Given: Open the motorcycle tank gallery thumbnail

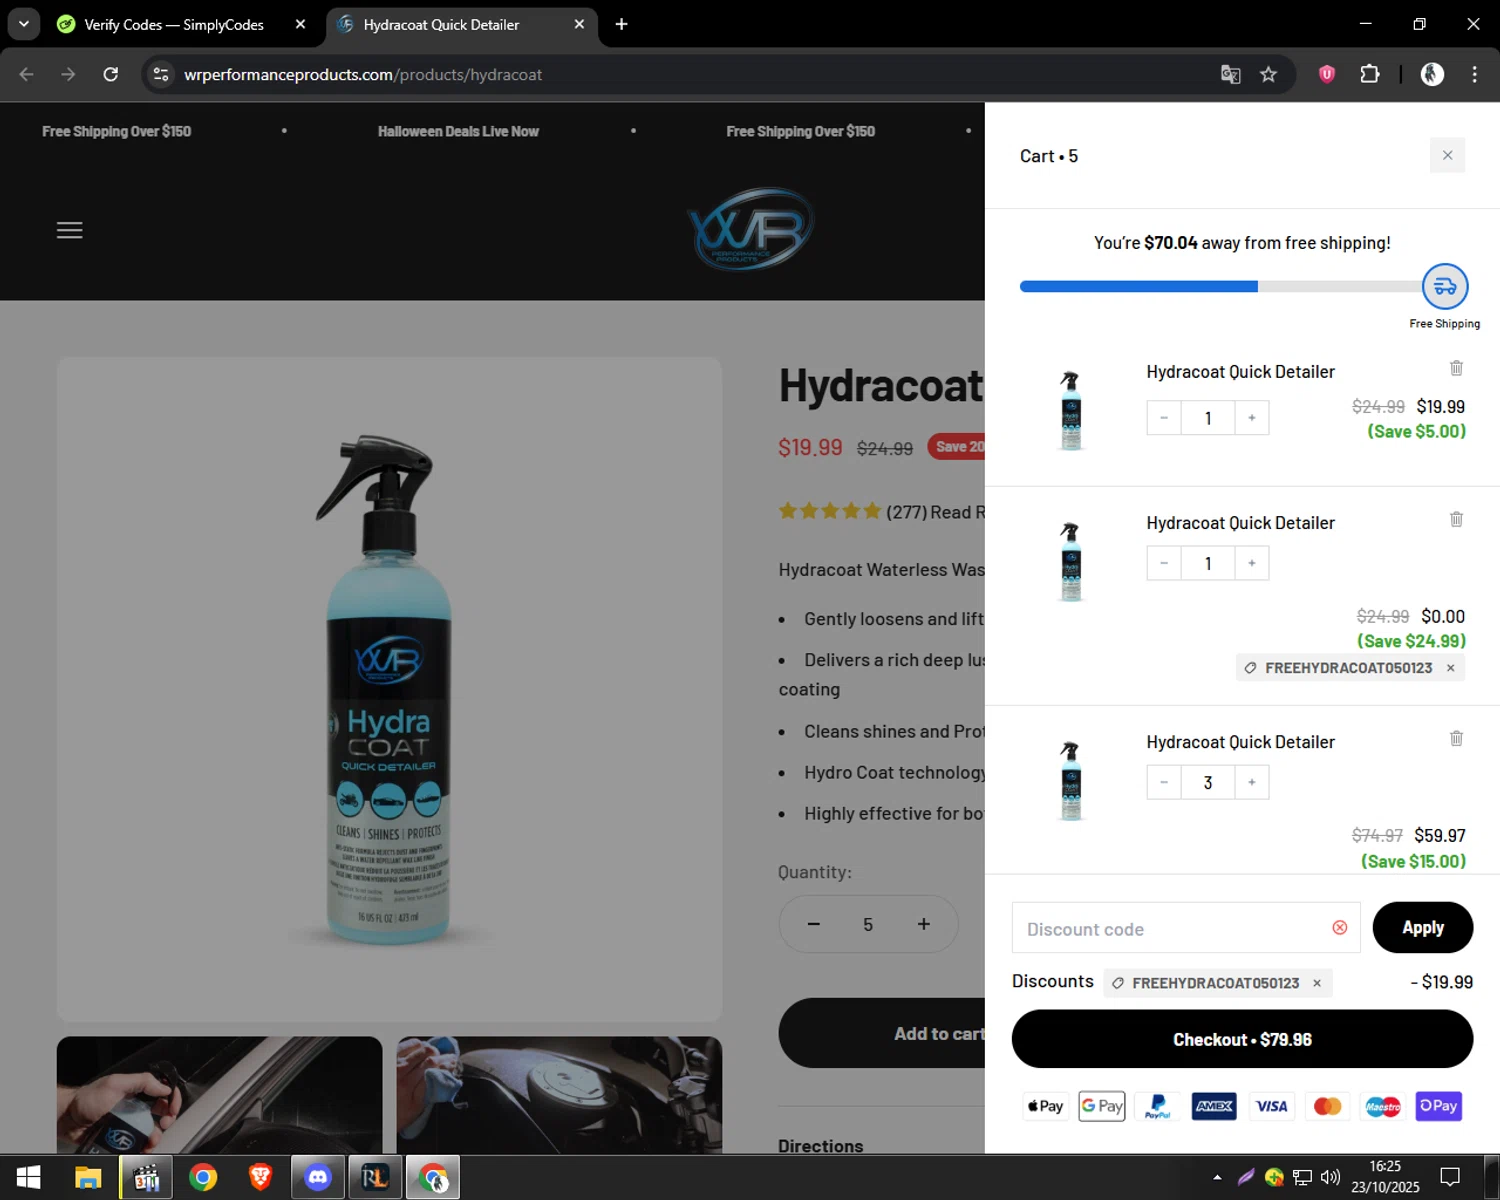Looking at the screenshot, I should click(x=559, y=1095).
